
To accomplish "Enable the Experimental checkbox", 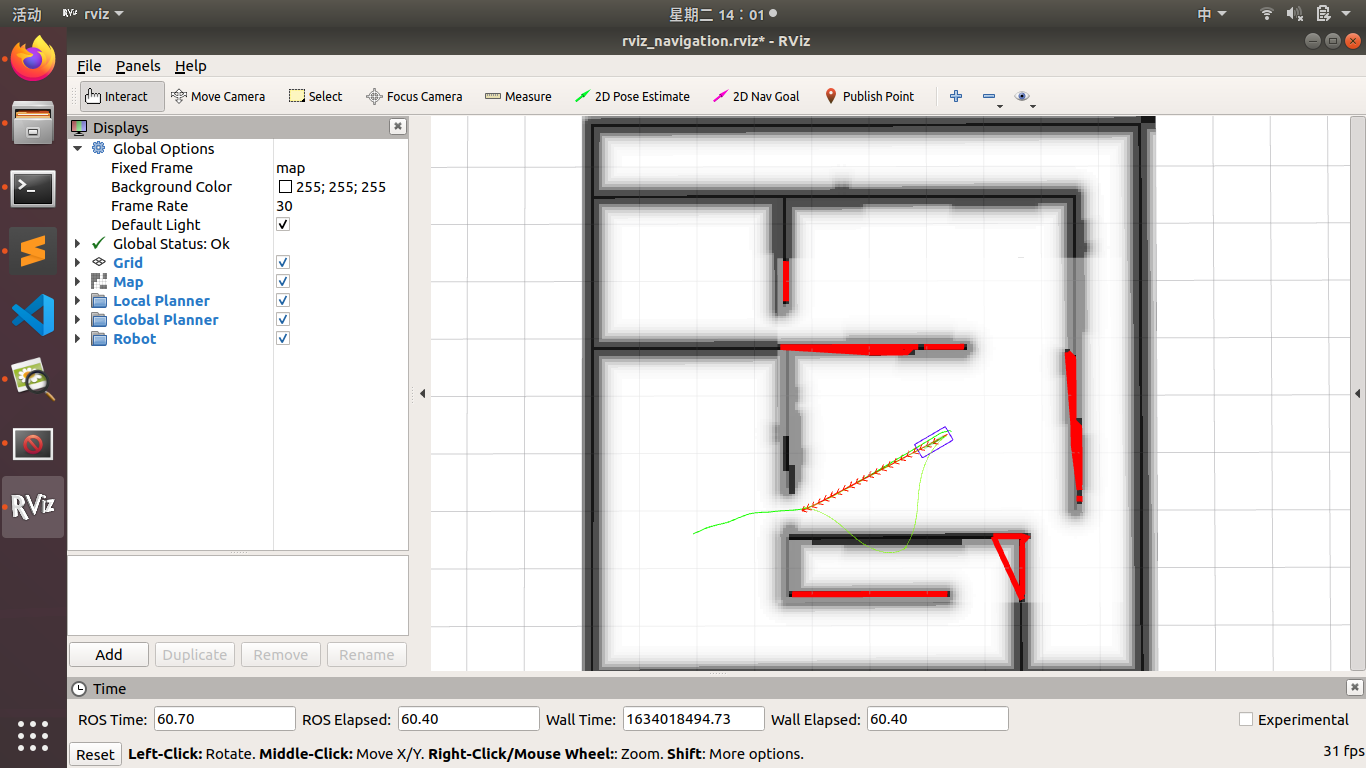I will [1246, 719].
